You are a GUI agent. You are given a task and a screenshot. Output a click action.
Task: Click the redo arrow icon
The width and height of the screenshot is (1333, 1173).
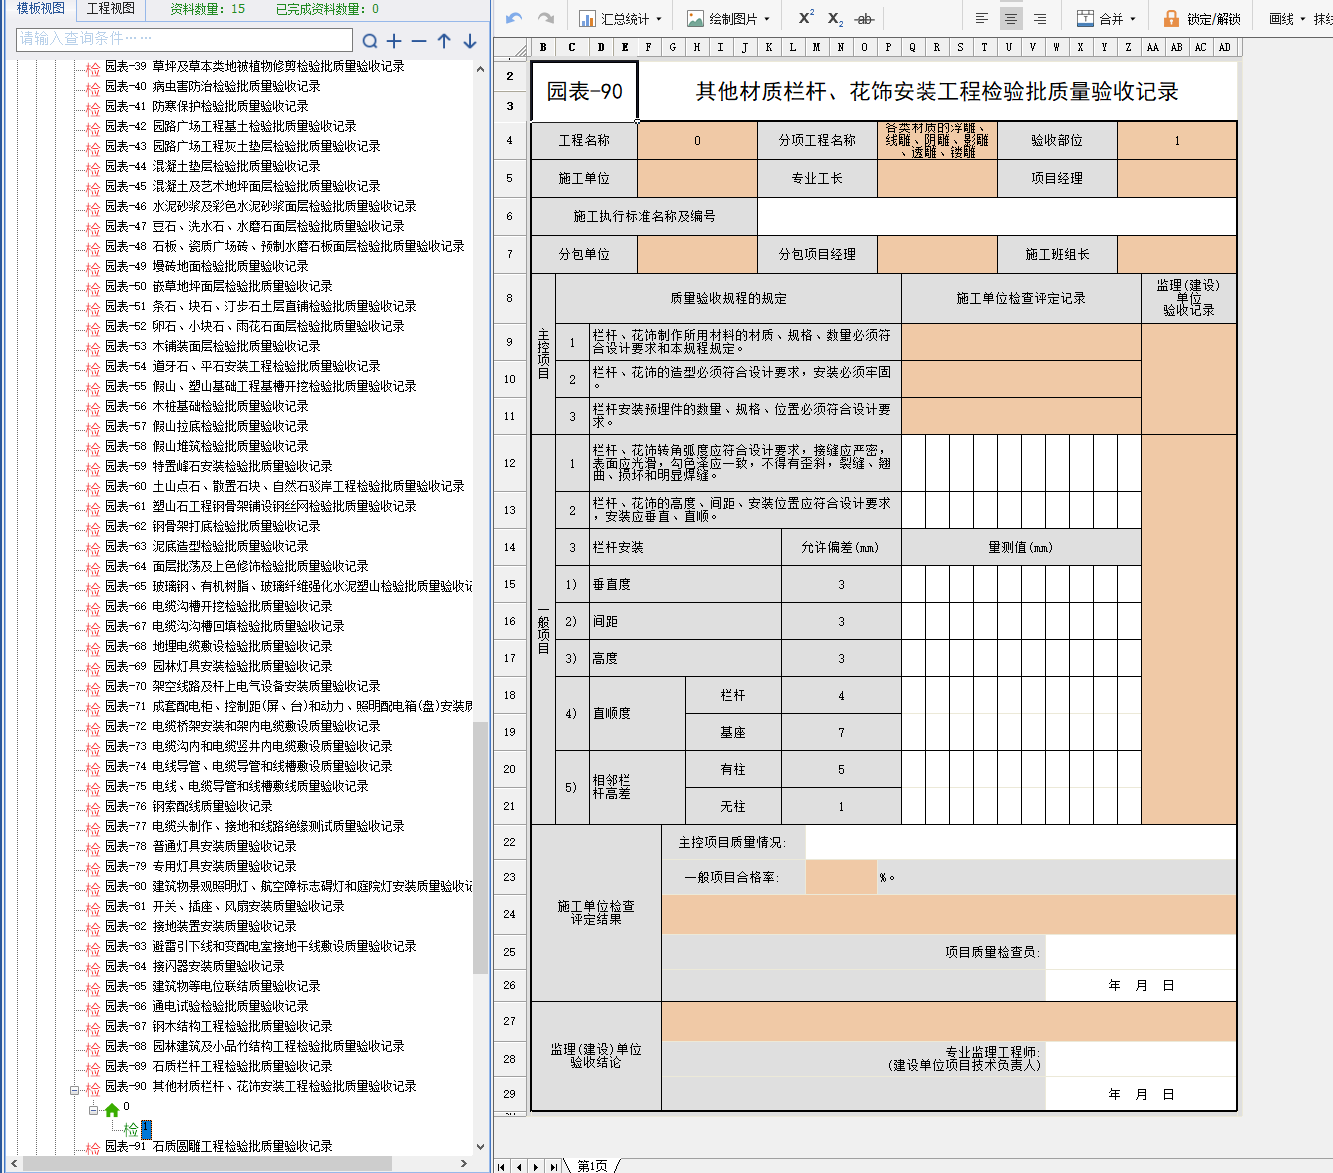click(546, 18)
